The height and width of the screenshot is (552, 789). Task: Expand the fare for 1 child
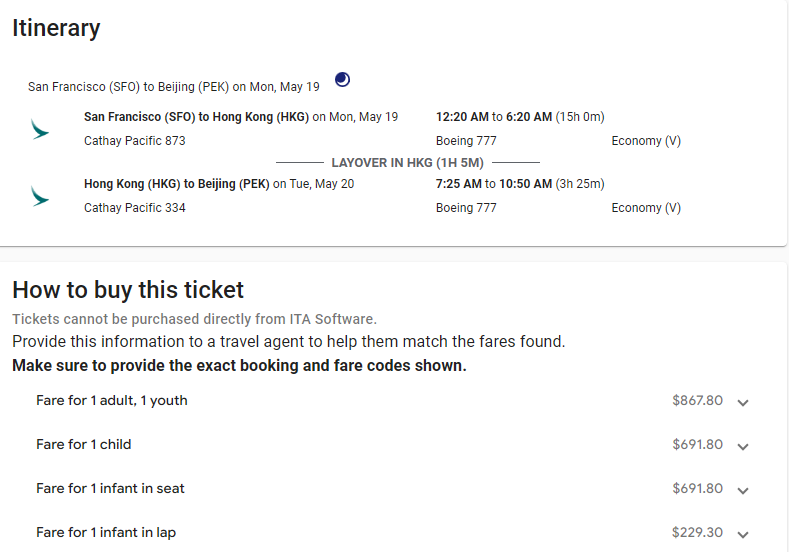pyautogui.click(x=743, y=446)
